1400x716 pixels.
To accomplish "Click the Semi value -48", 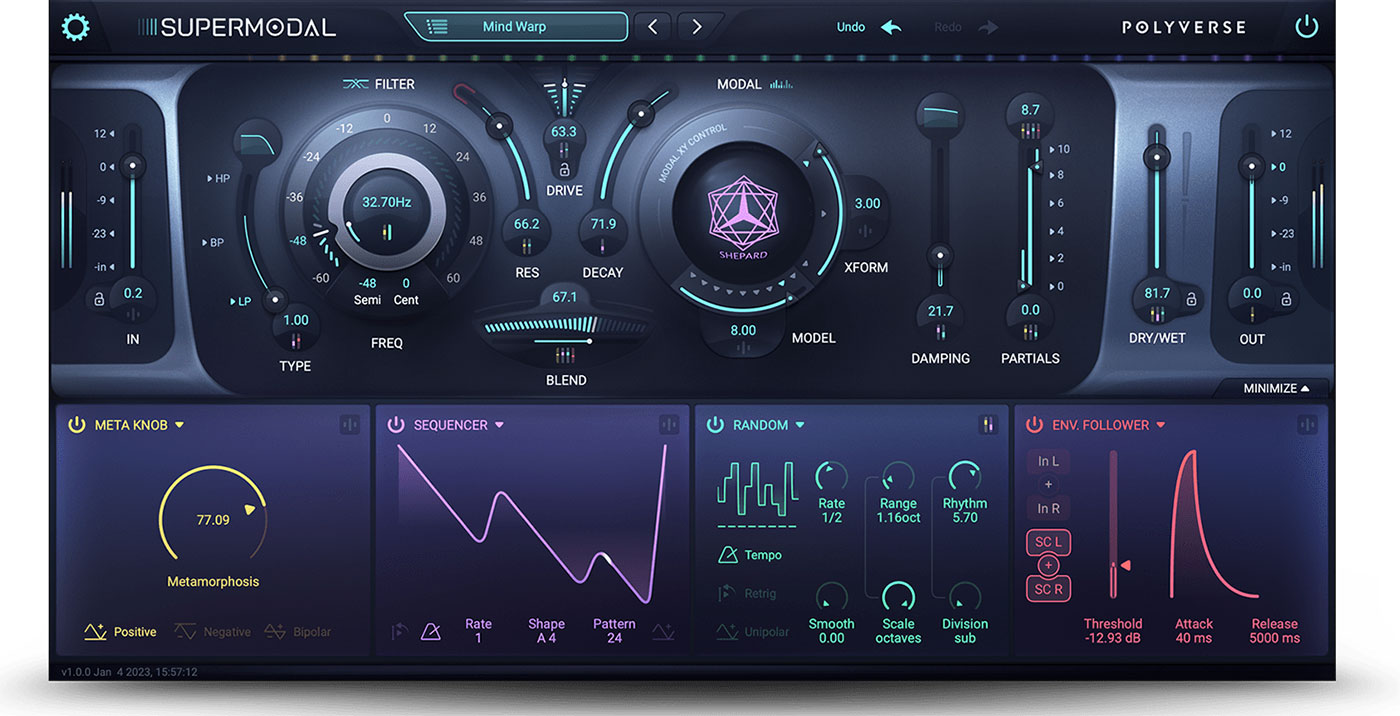I will point(368,283).
